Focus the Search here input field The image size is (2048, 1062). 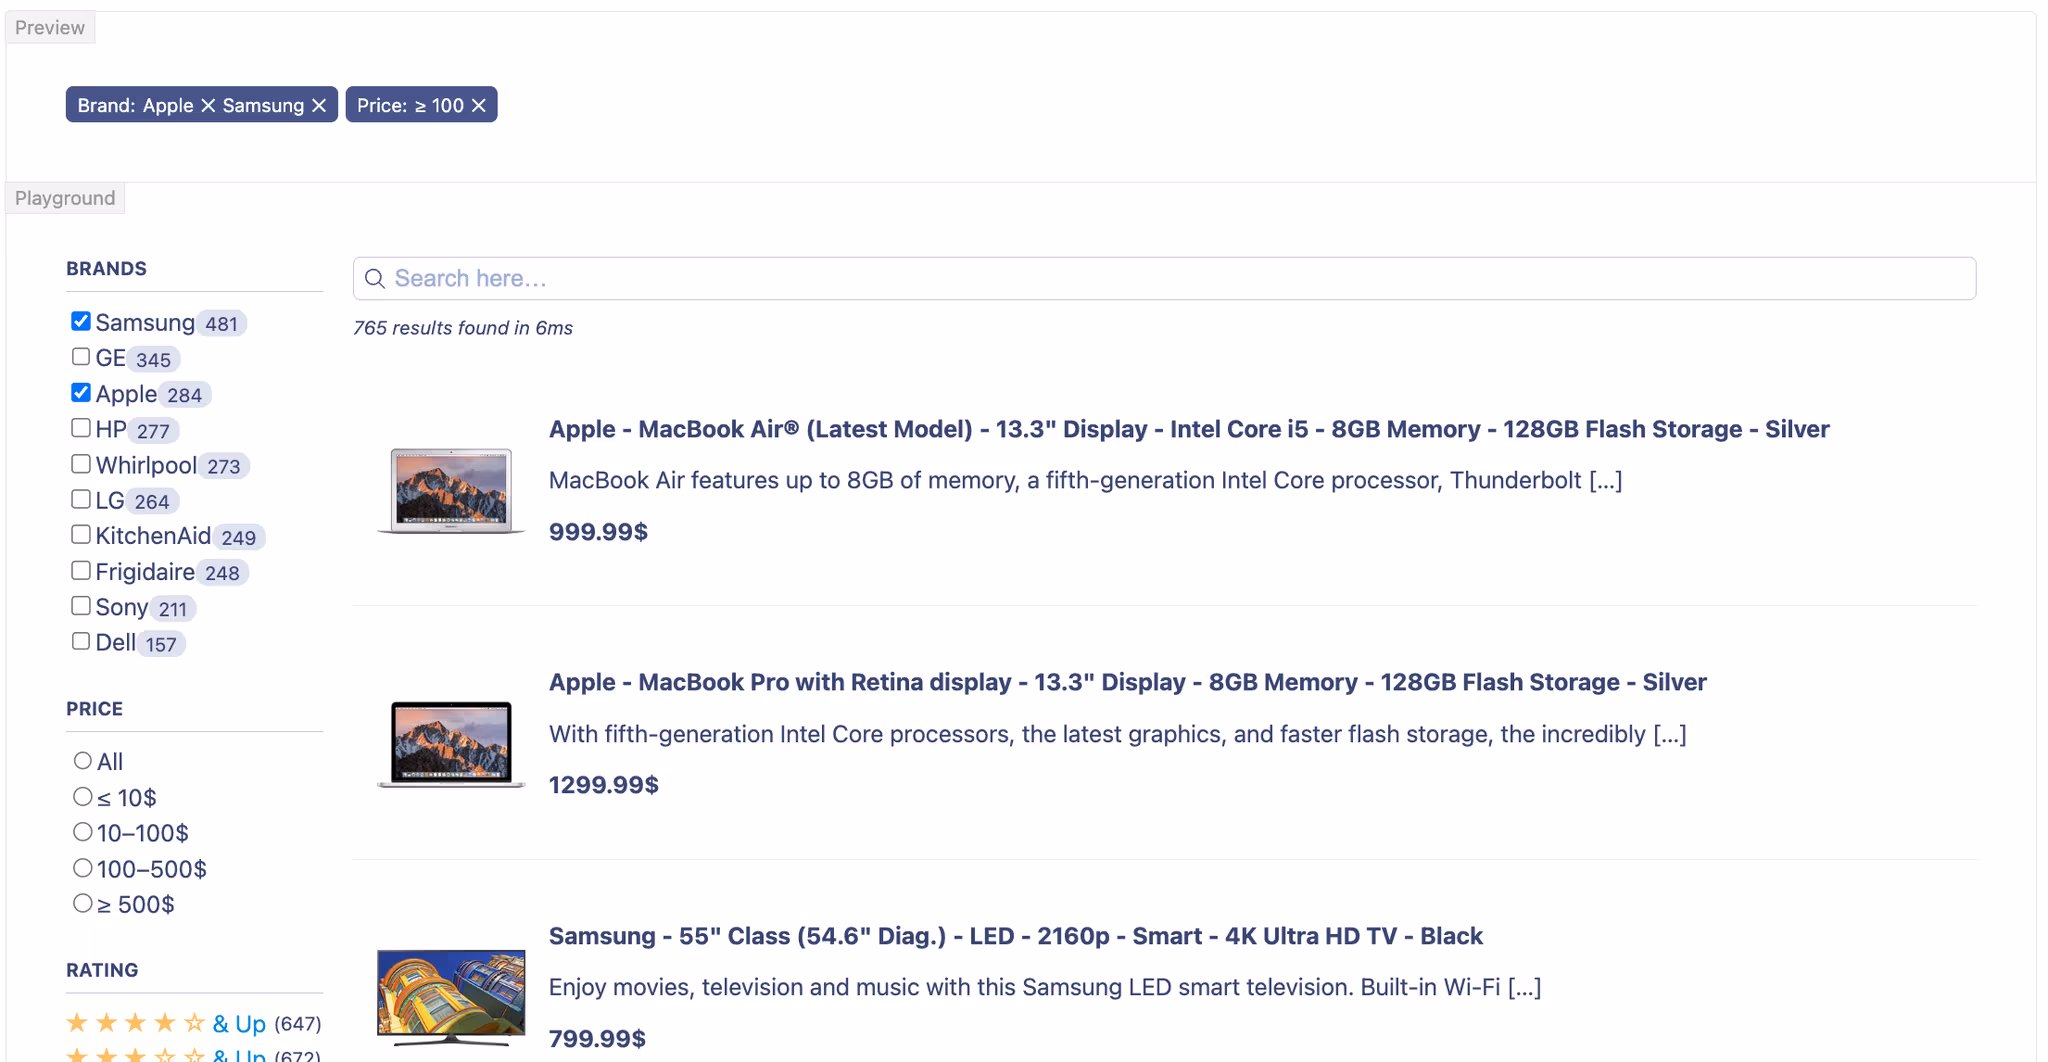(x=1164, y=278)
